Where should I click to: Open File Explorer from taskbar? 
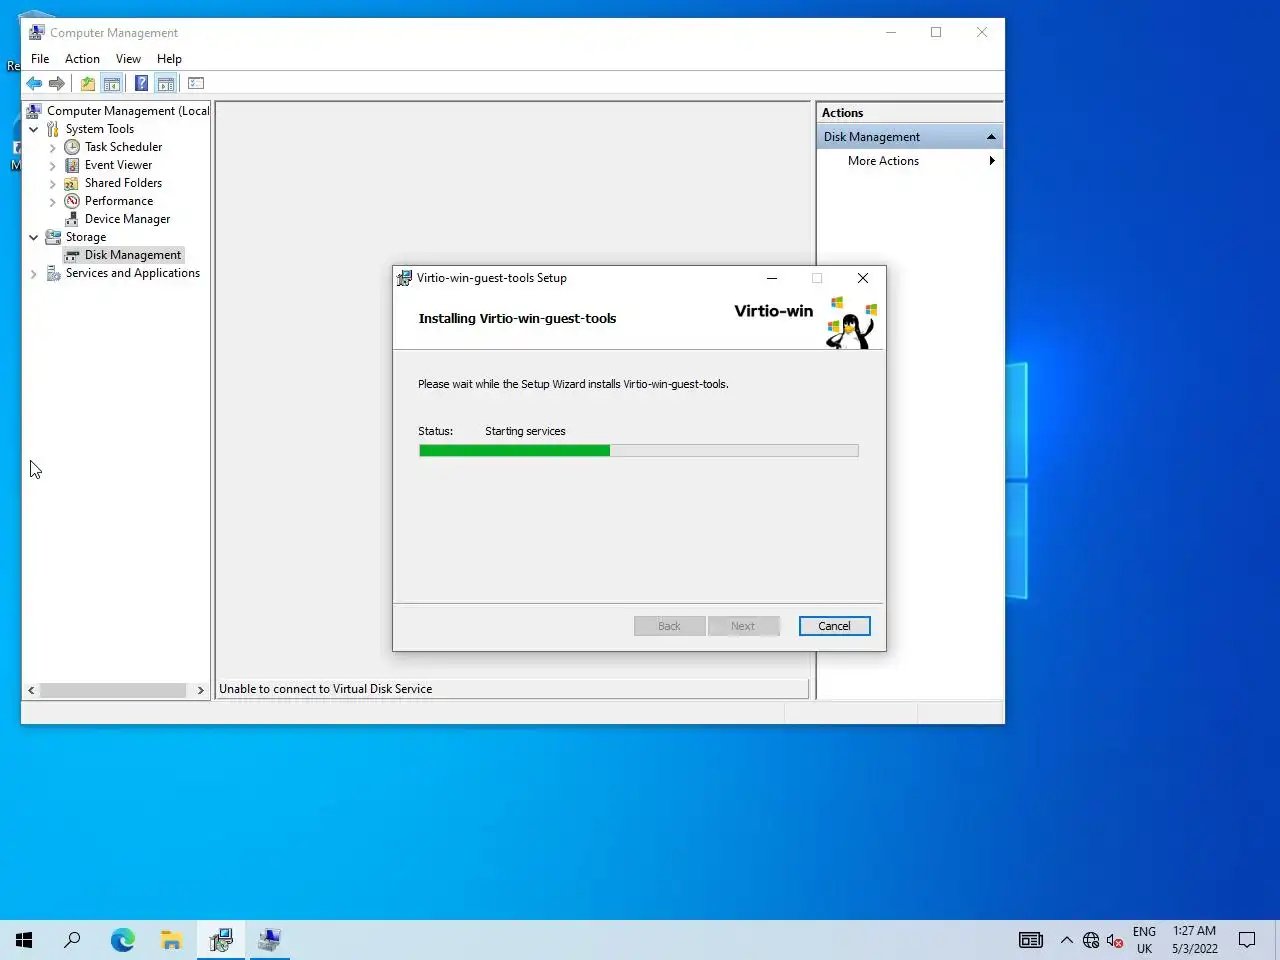coord(172,940)
